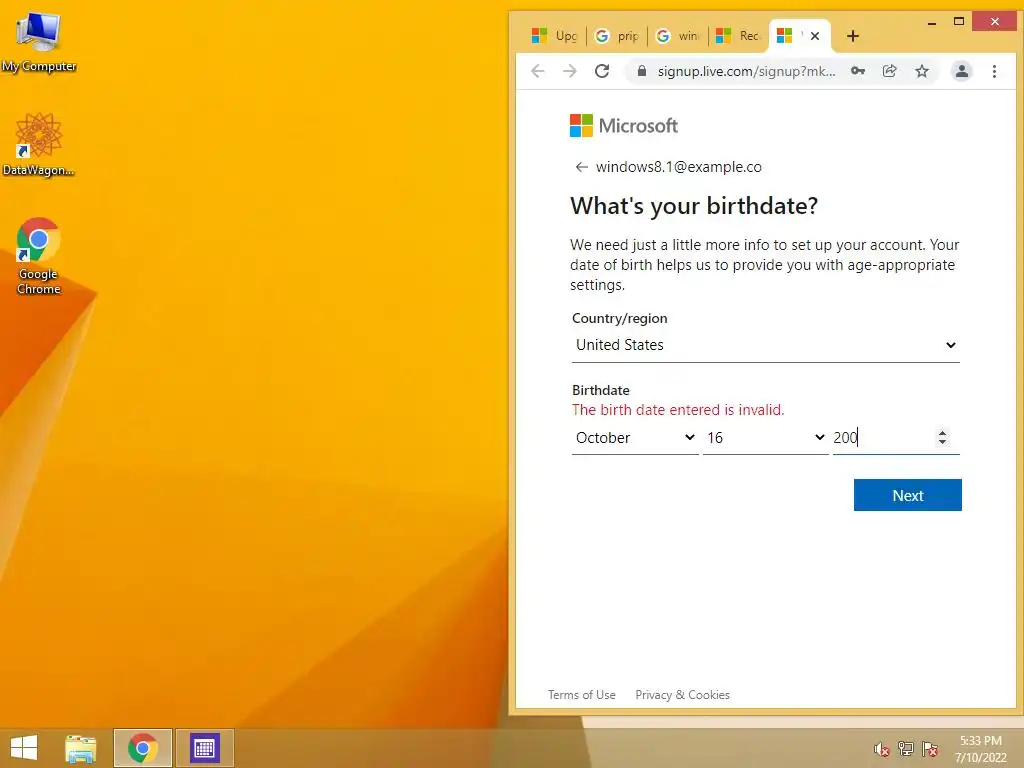Switch to the prip Google tab

pyautogui.click(x=617, y=36)
